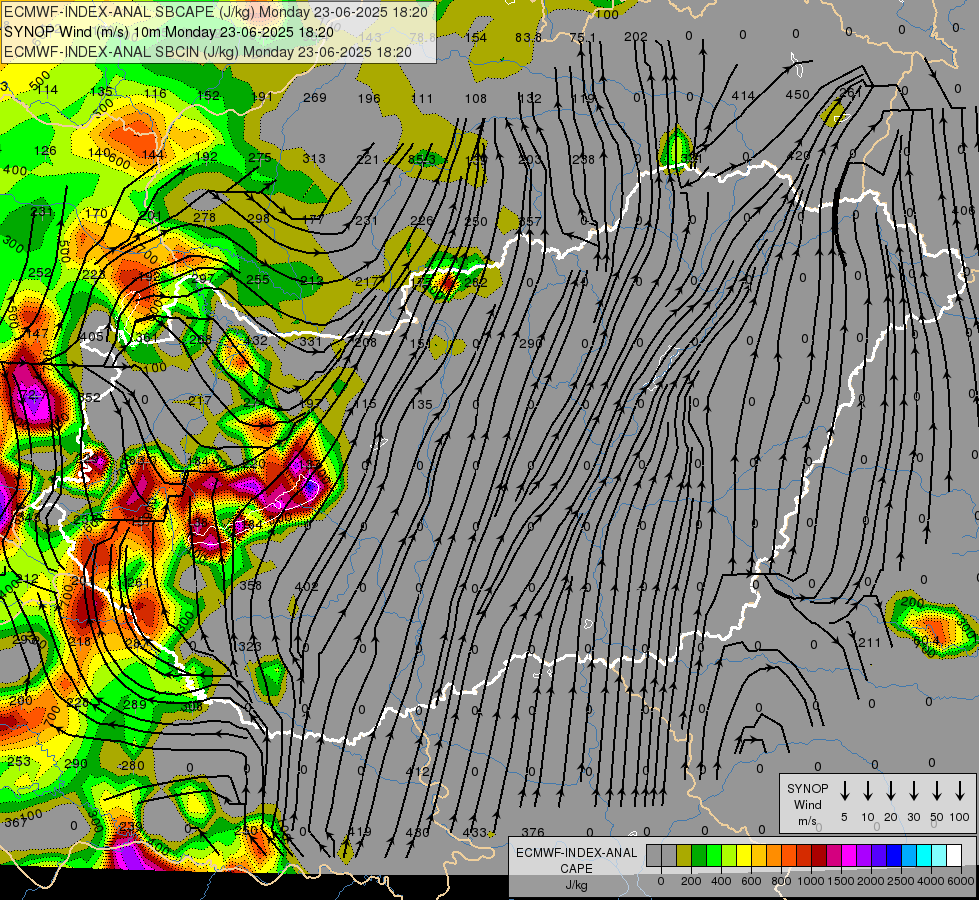Click the map value 282

[x=476, y=282]
